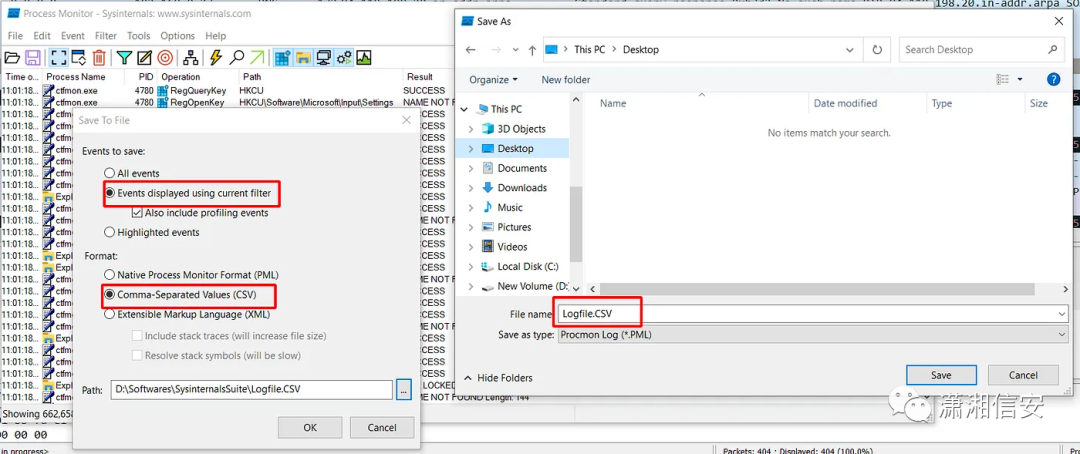
Task: Expand the 3D Objects tree node
Action: click(471, 129)
